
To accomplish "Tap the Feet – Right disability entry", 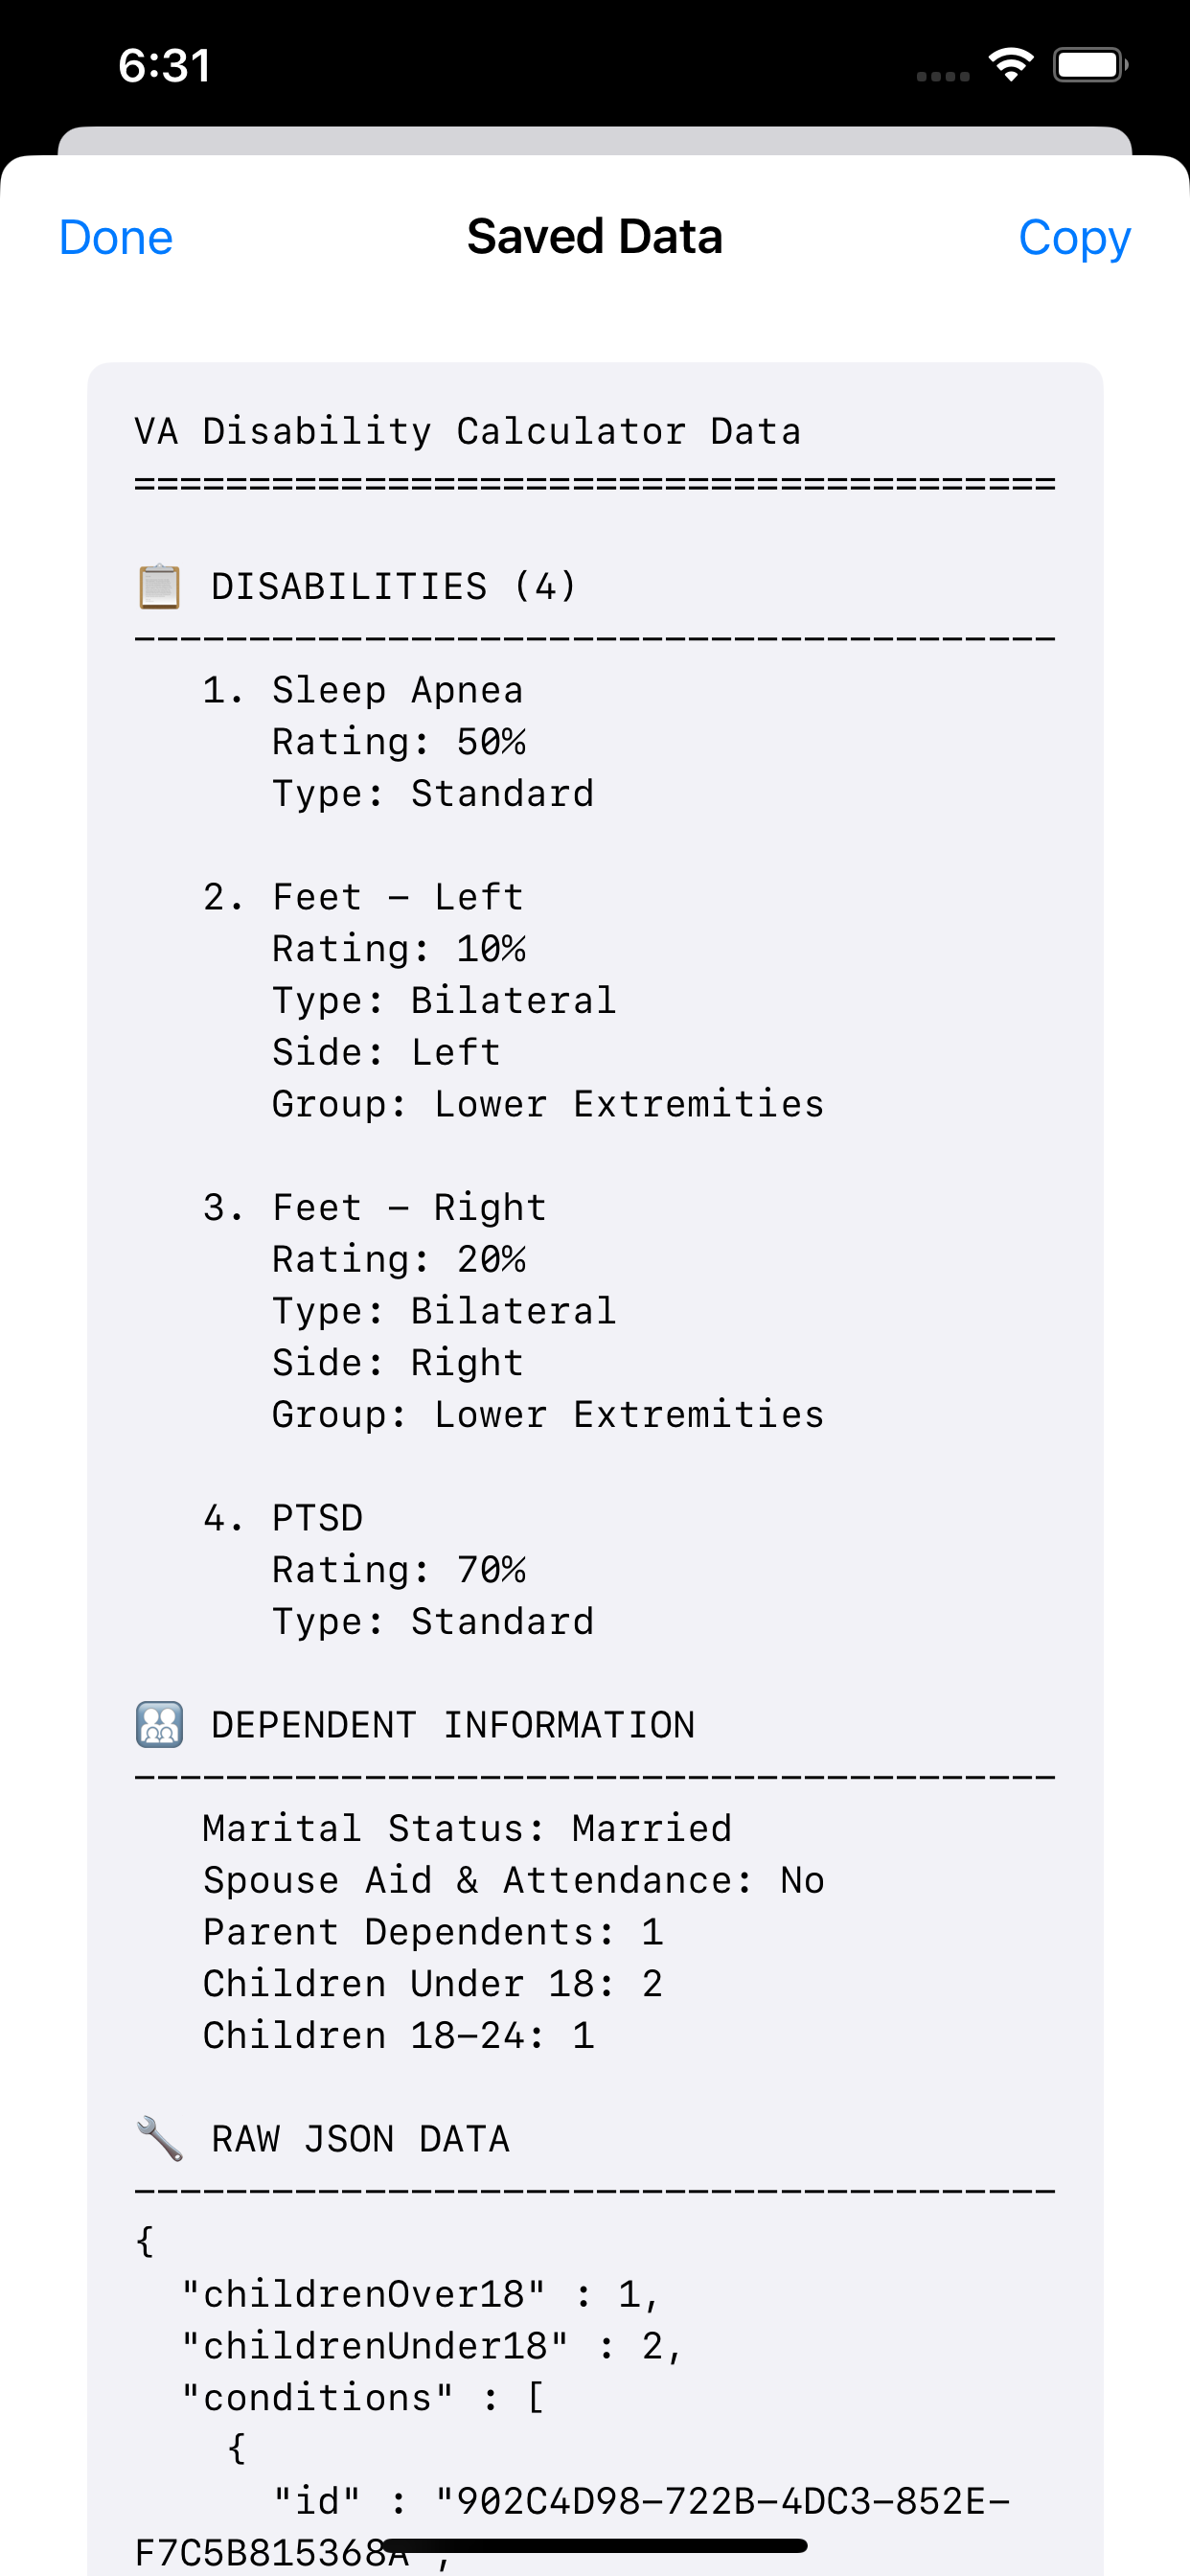I will pos(409,1208).
